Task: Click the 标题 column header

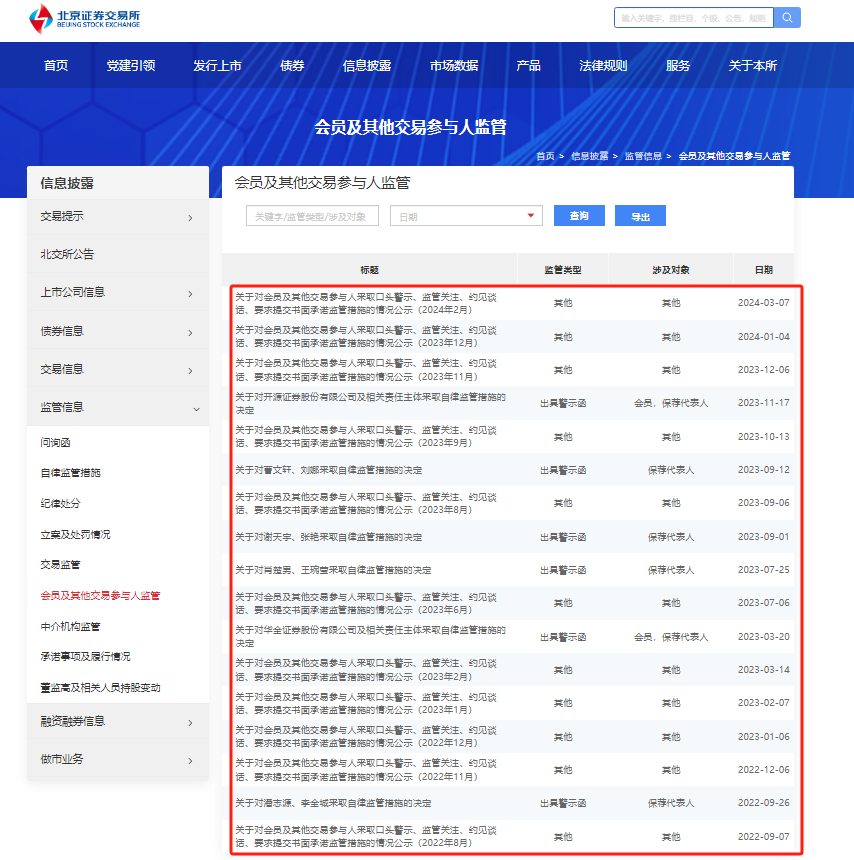Action: [x=369, y=269]
